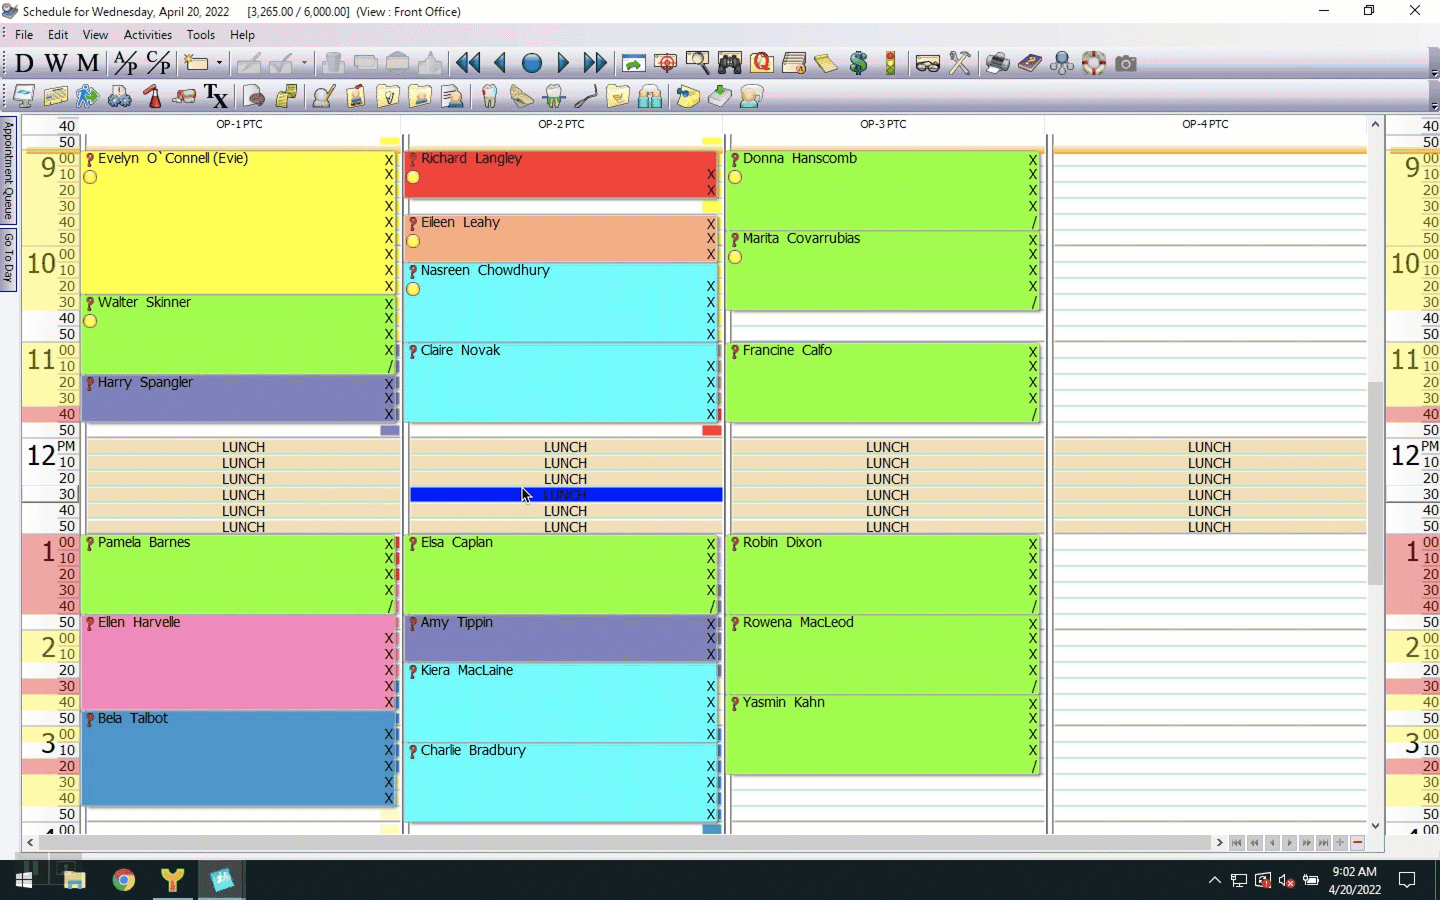Click the traffic light icon
Image resolution: width=1440 pixels, height=900 pixels.
coord(890,63)
